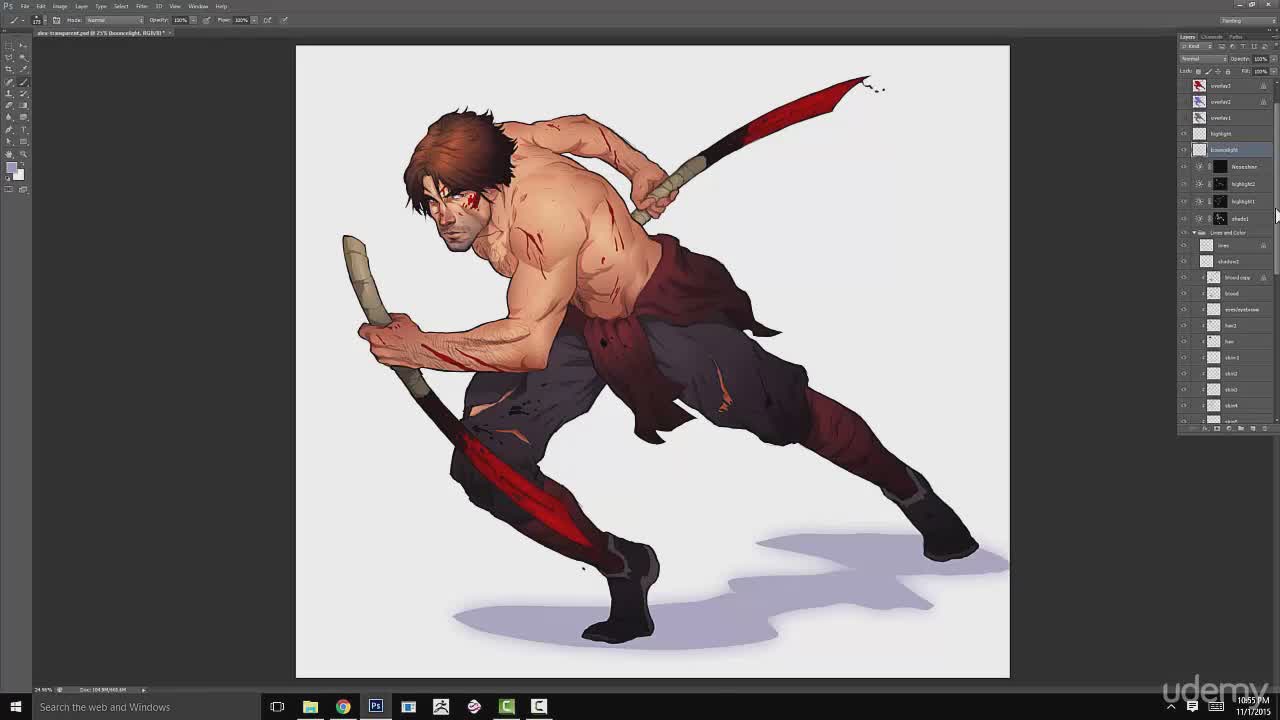The image size is (1280, 720).
Task: Open the layer blend mode dropdown
Action: tap(1204, 59)
